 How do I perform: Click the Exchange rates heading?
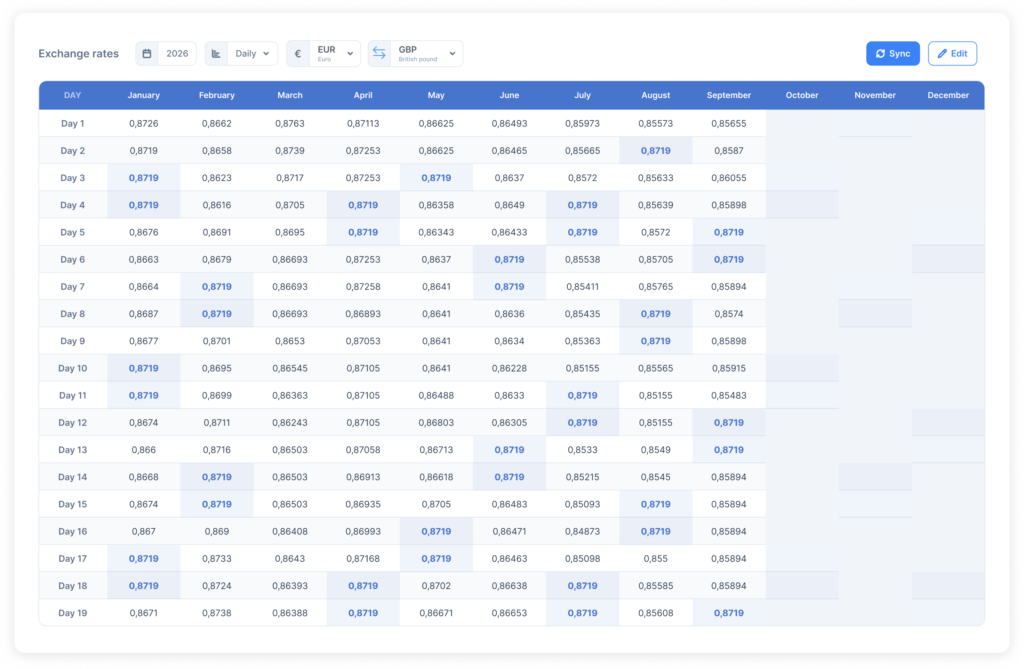click(x=78, y=54)
